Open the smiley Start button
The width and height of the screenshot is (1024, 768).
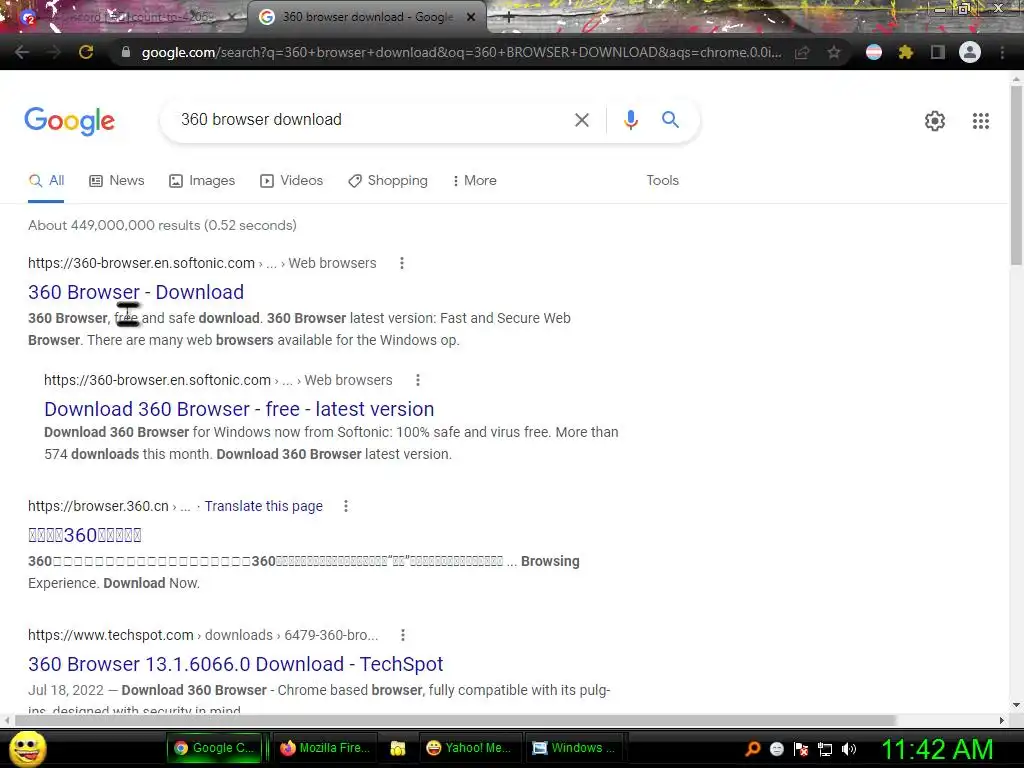tap(28, 748)
